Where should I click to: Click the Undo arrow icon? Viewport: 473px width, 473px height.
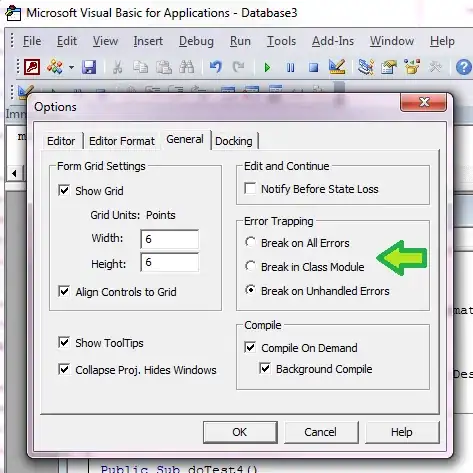(x=216, y=67)
